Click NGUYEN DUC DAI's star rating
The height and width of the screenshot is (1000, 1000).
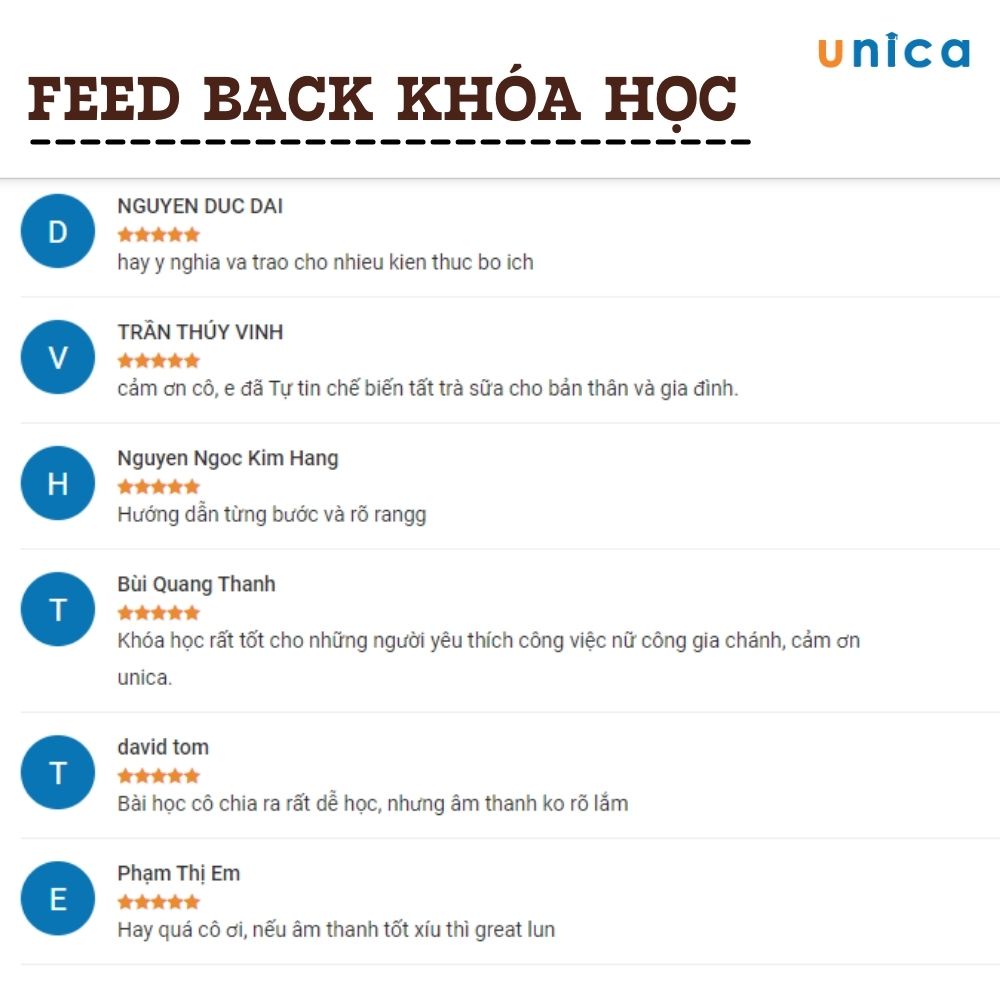pyautogui.click(x=158, y=235)
